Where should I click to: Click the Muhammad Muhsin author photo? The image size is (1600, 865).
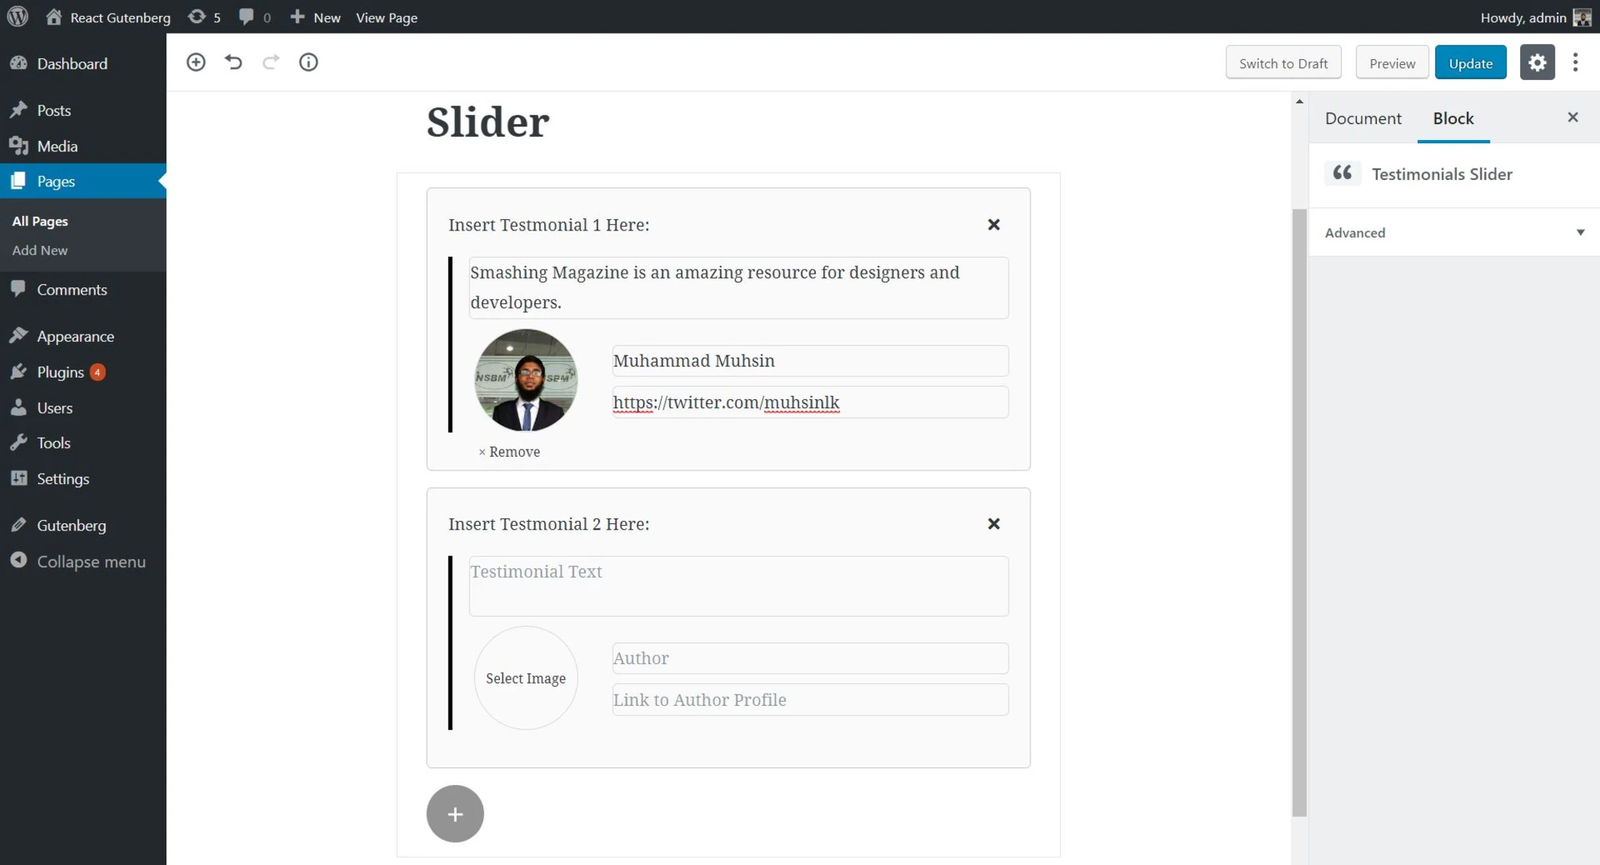(x=525, y=380)
